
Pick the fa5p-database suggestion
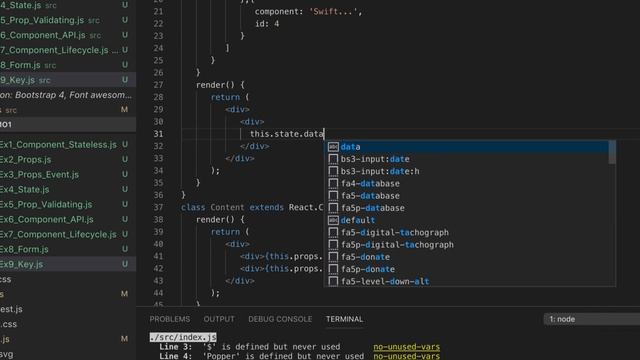pos(466,208)
